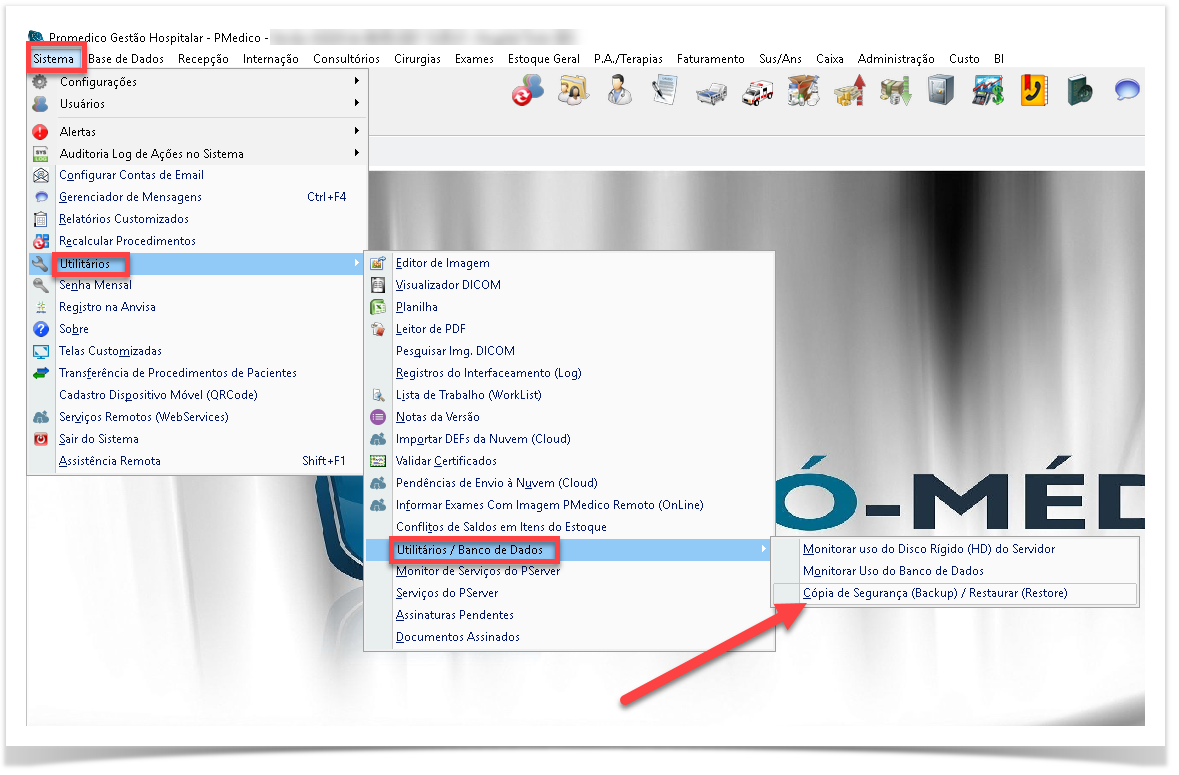Open the Faturamento menu
Viewport: 1179px width, 775px height.
tap(710, 59)
